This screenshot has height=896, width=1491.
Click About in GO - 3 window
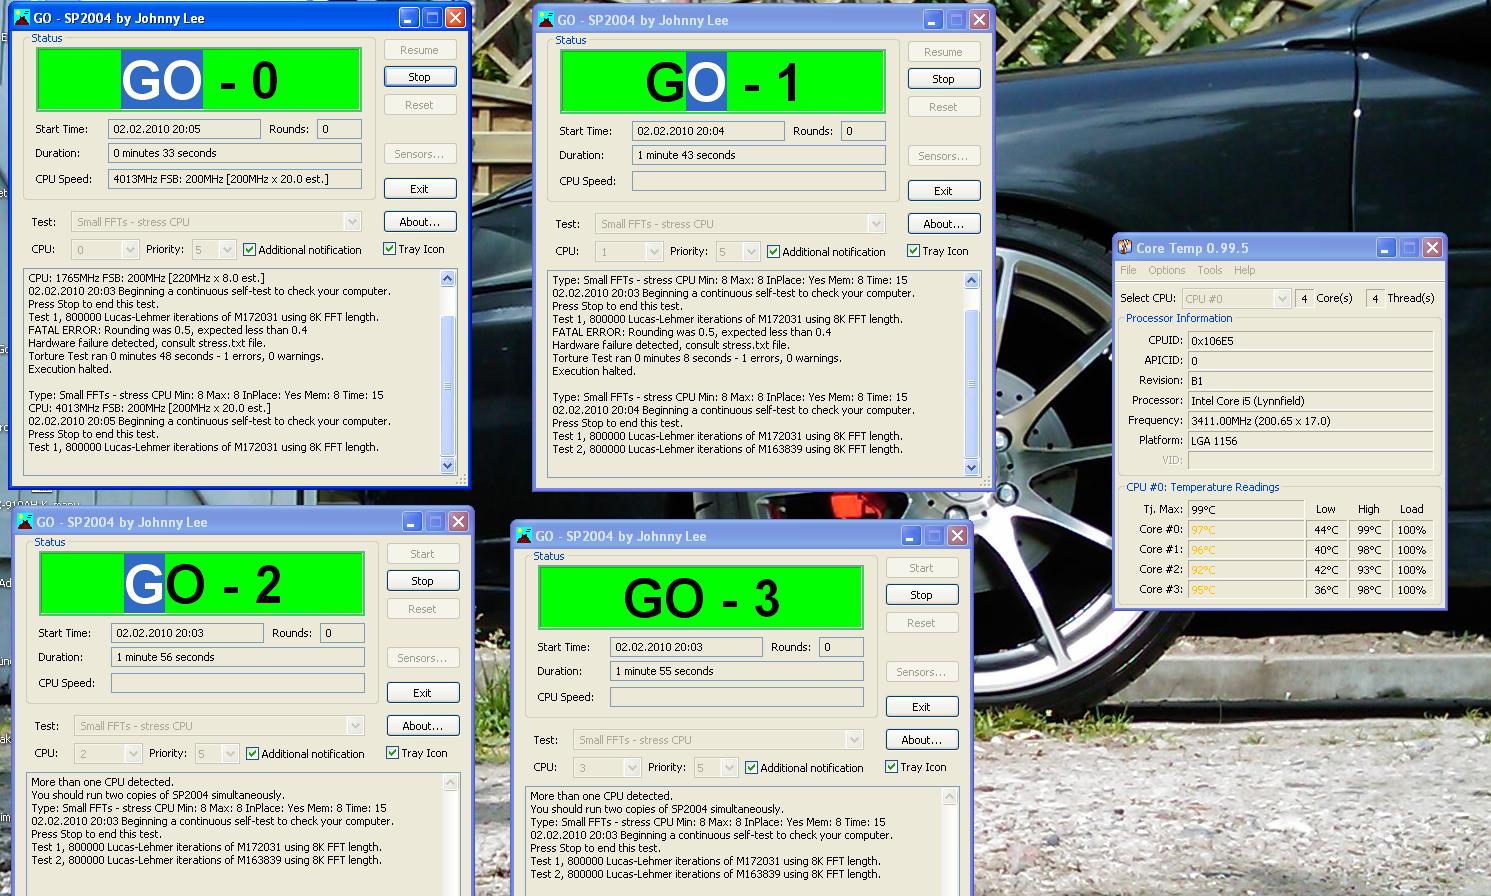(922, 740)
